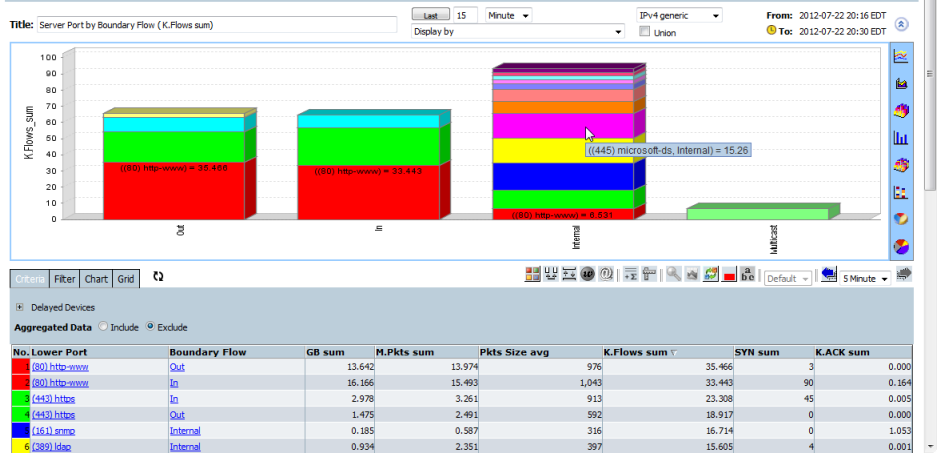Switch to the Filter tab
This screenshot has height=453, width=937.
tap(65, 279)
